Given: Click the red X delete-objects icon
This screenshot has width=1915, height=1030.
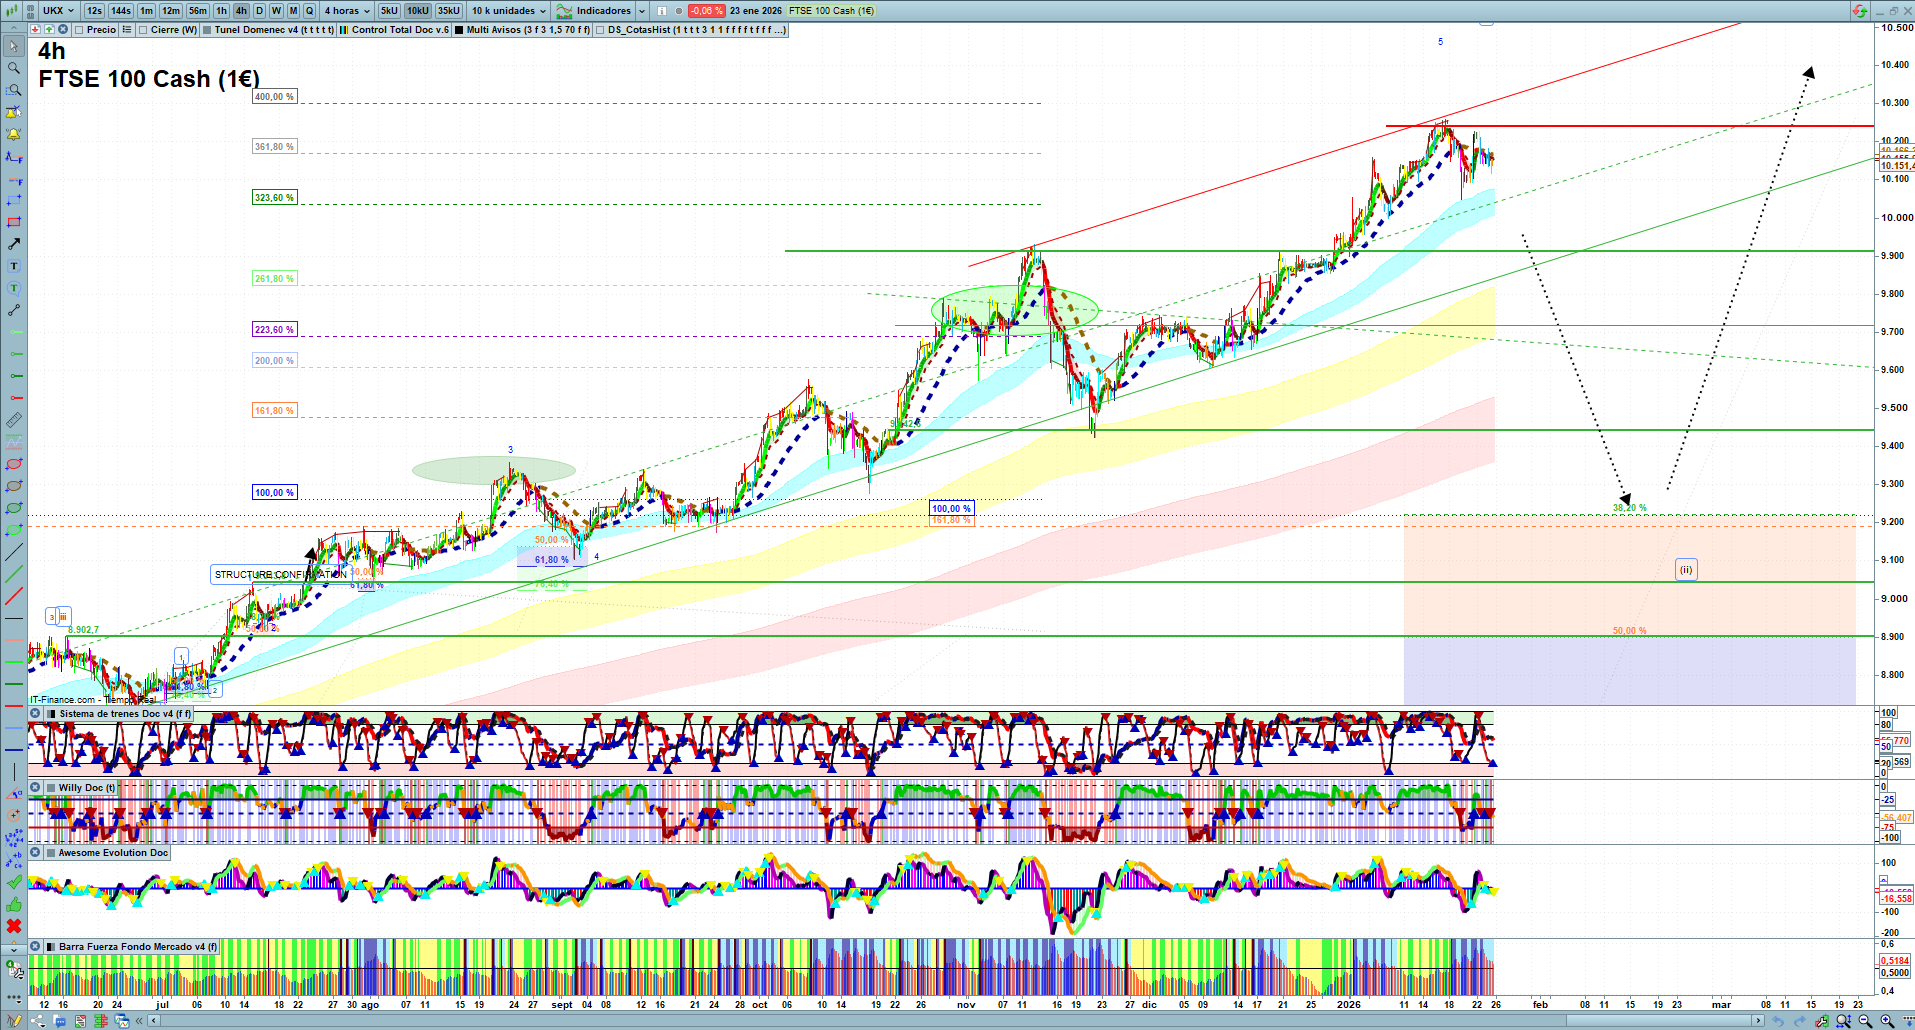Looking at the screenshot, I should coord(14,926).
